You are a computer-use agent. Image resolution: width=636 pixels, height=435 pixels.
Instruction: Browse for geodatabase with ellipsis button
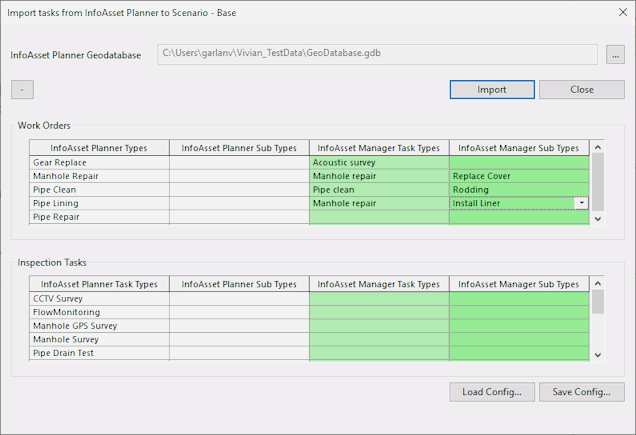point(615,54)
